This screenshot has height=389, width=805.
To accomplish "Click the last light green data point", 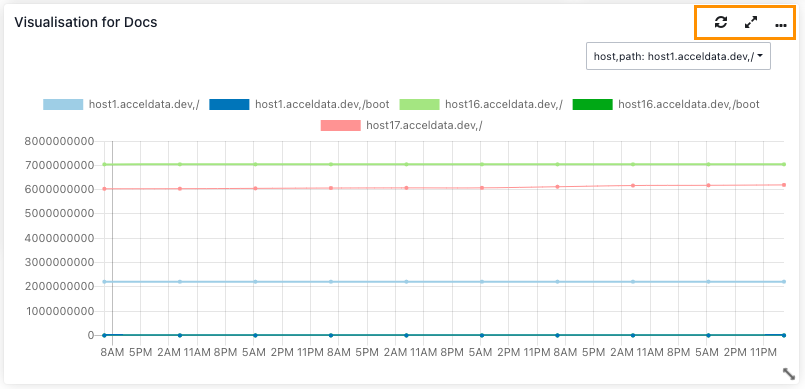I will click(x=784, y=164).
